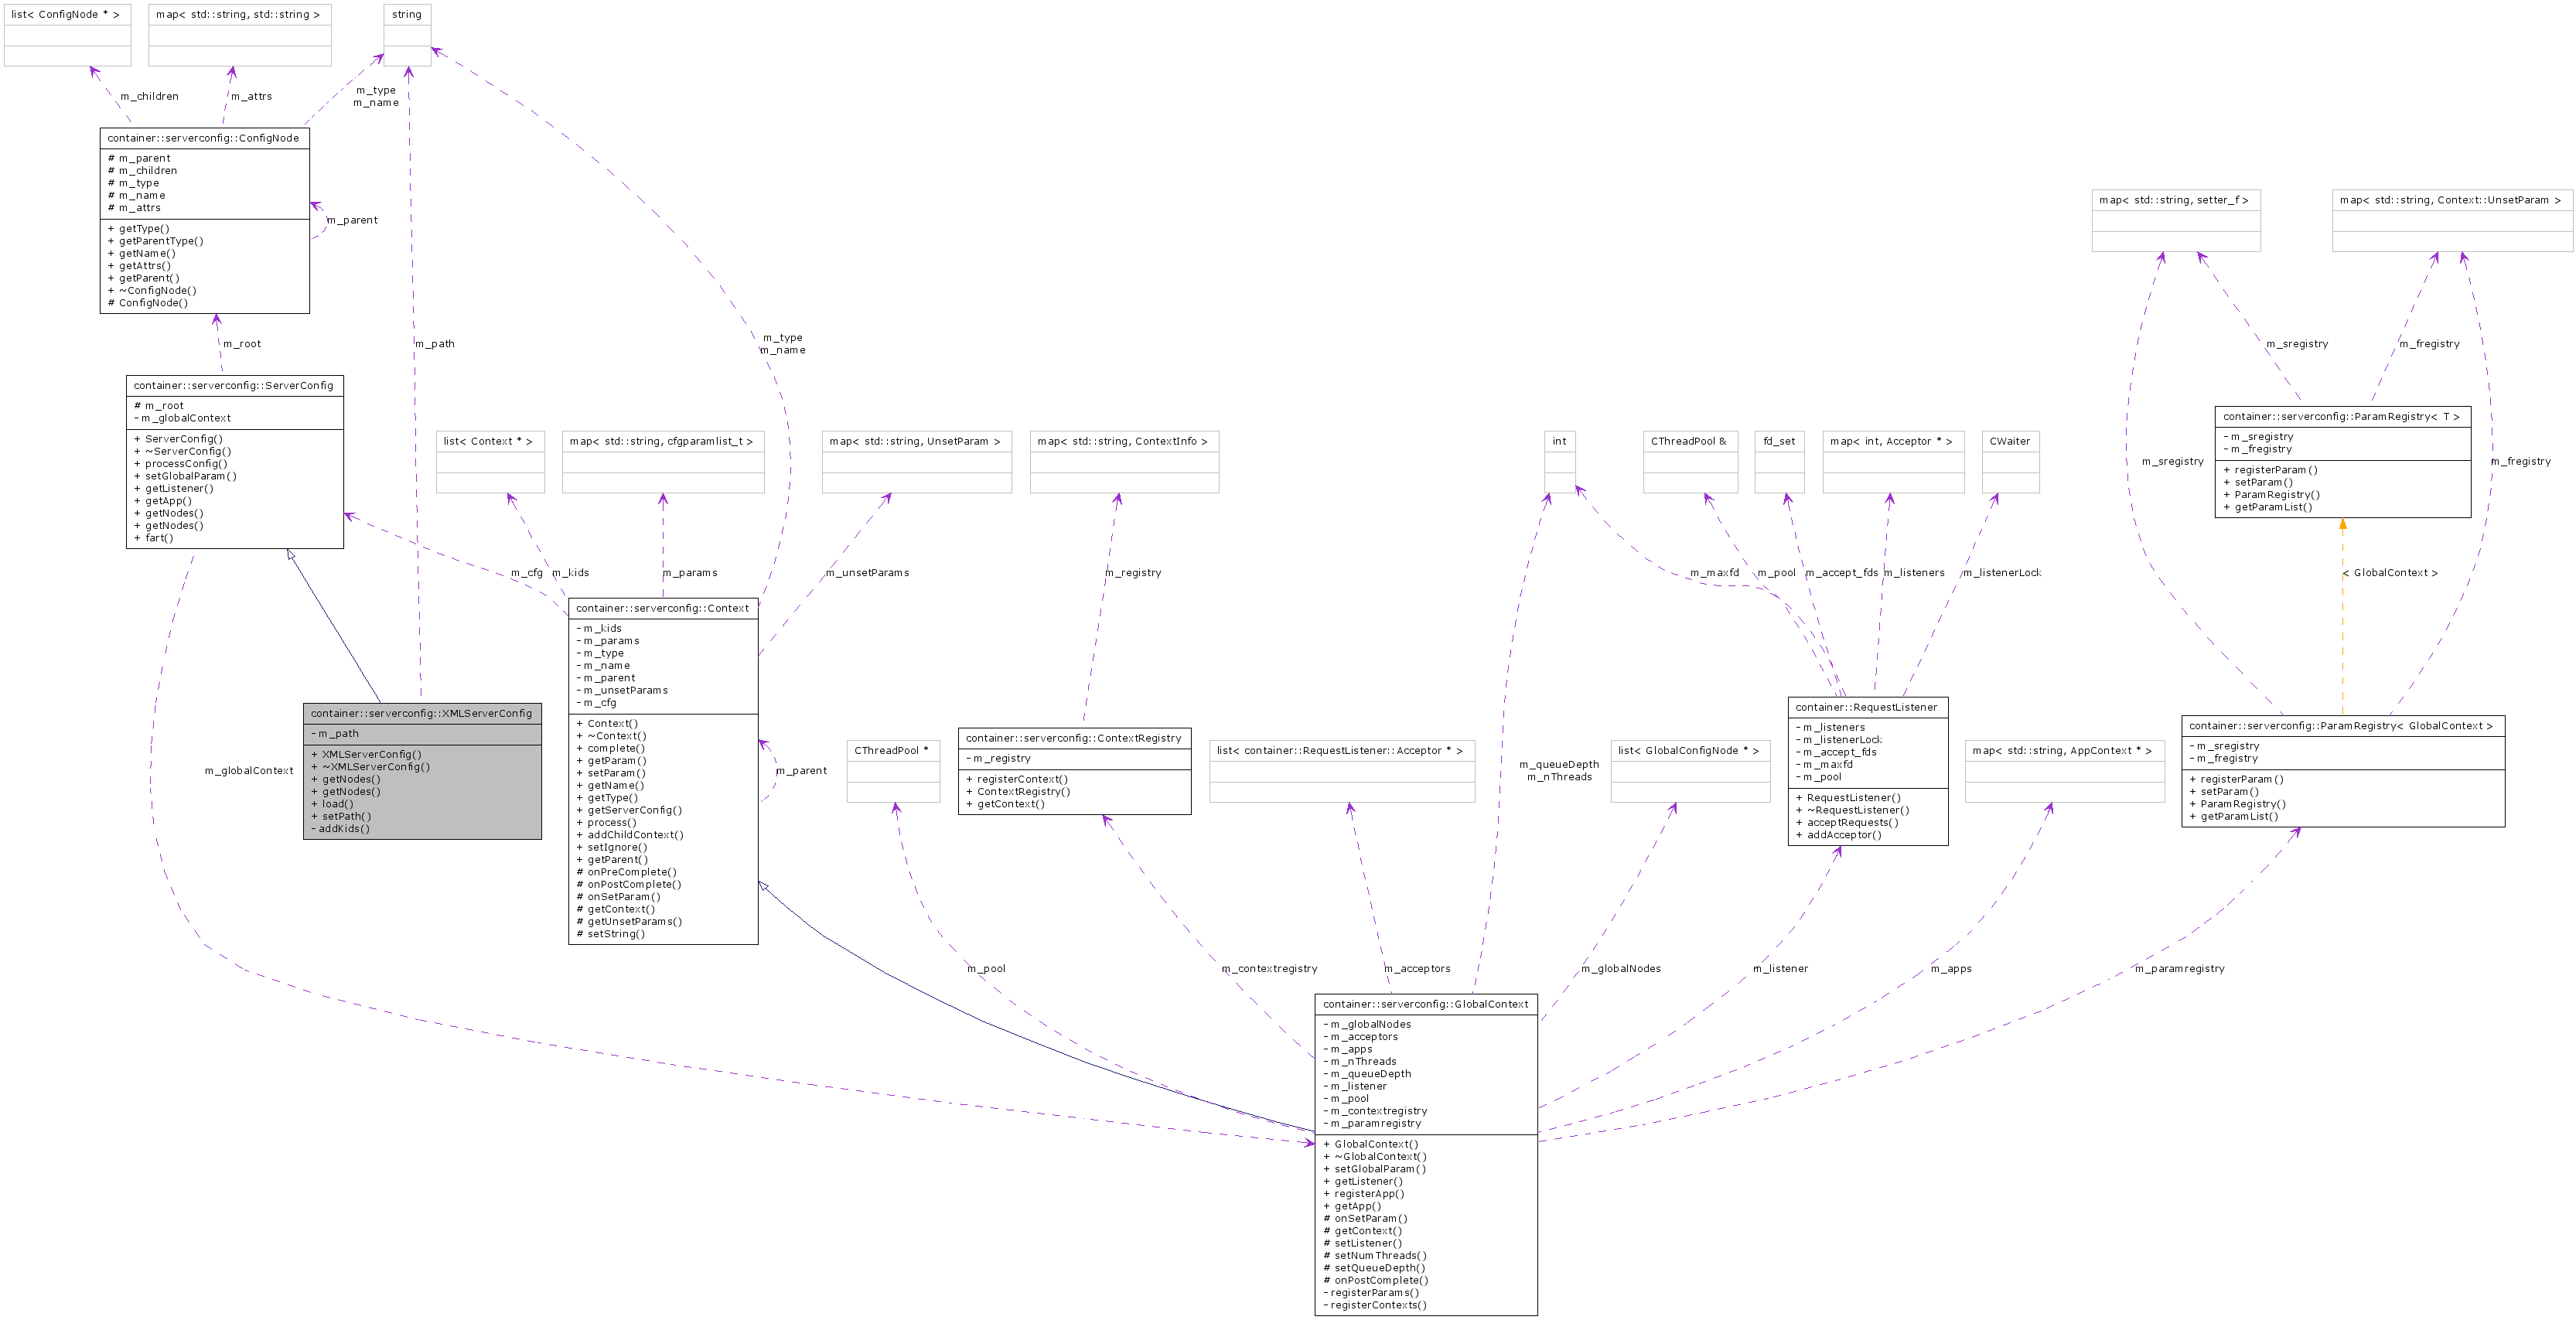This screenshot has height=1320, width=2576.
Task: Click the list< GlobalConfigNode * > box
Action: [1690, 771]
